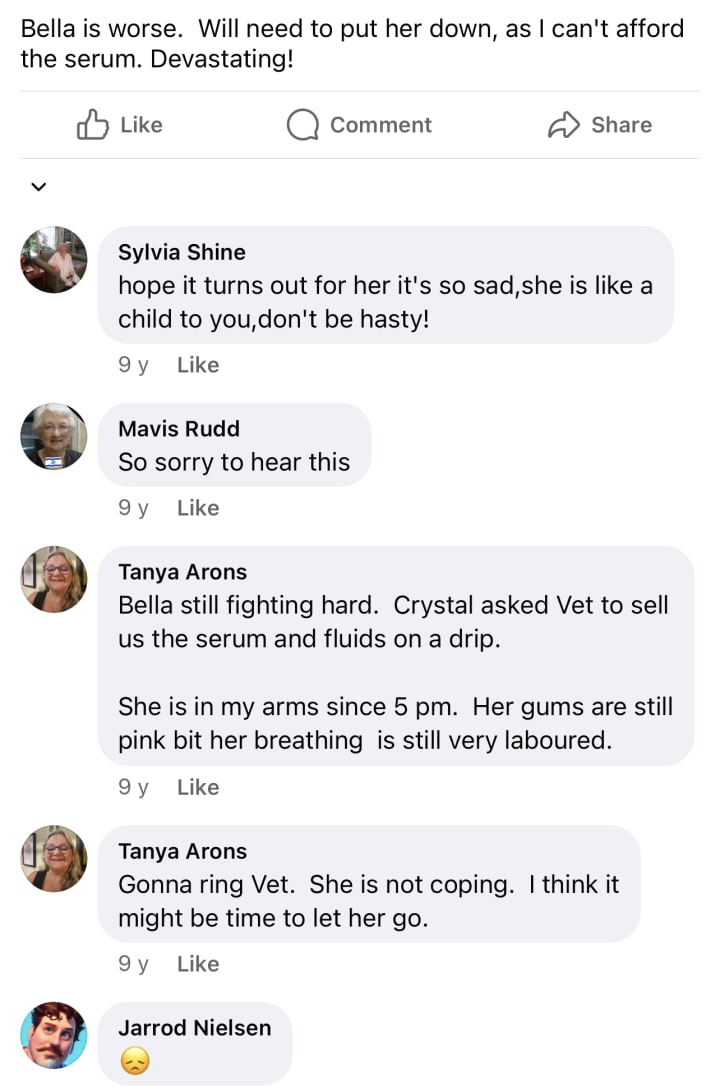Like Mavis Rudd's comment
Viewport: 720px width, 1087px height.
tap(197, 508)
